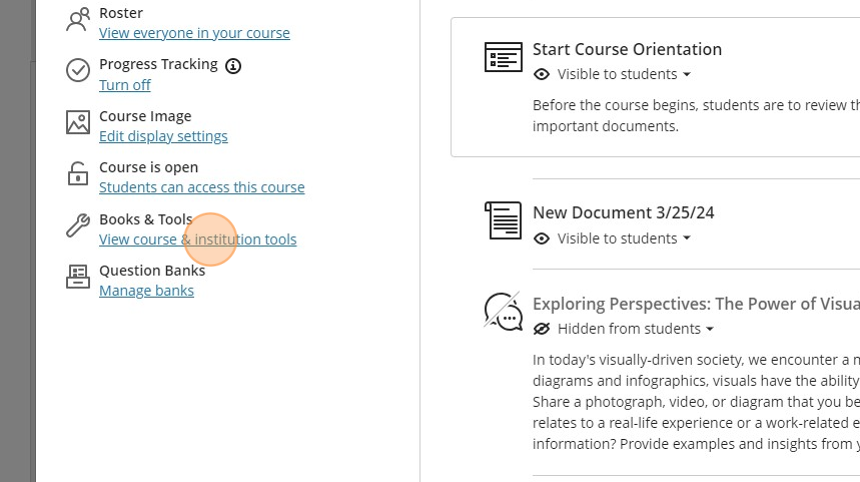The width and height of the screenshot is (860, 482).
Task: Click the Question Banks icon
Action: (77, 277)
